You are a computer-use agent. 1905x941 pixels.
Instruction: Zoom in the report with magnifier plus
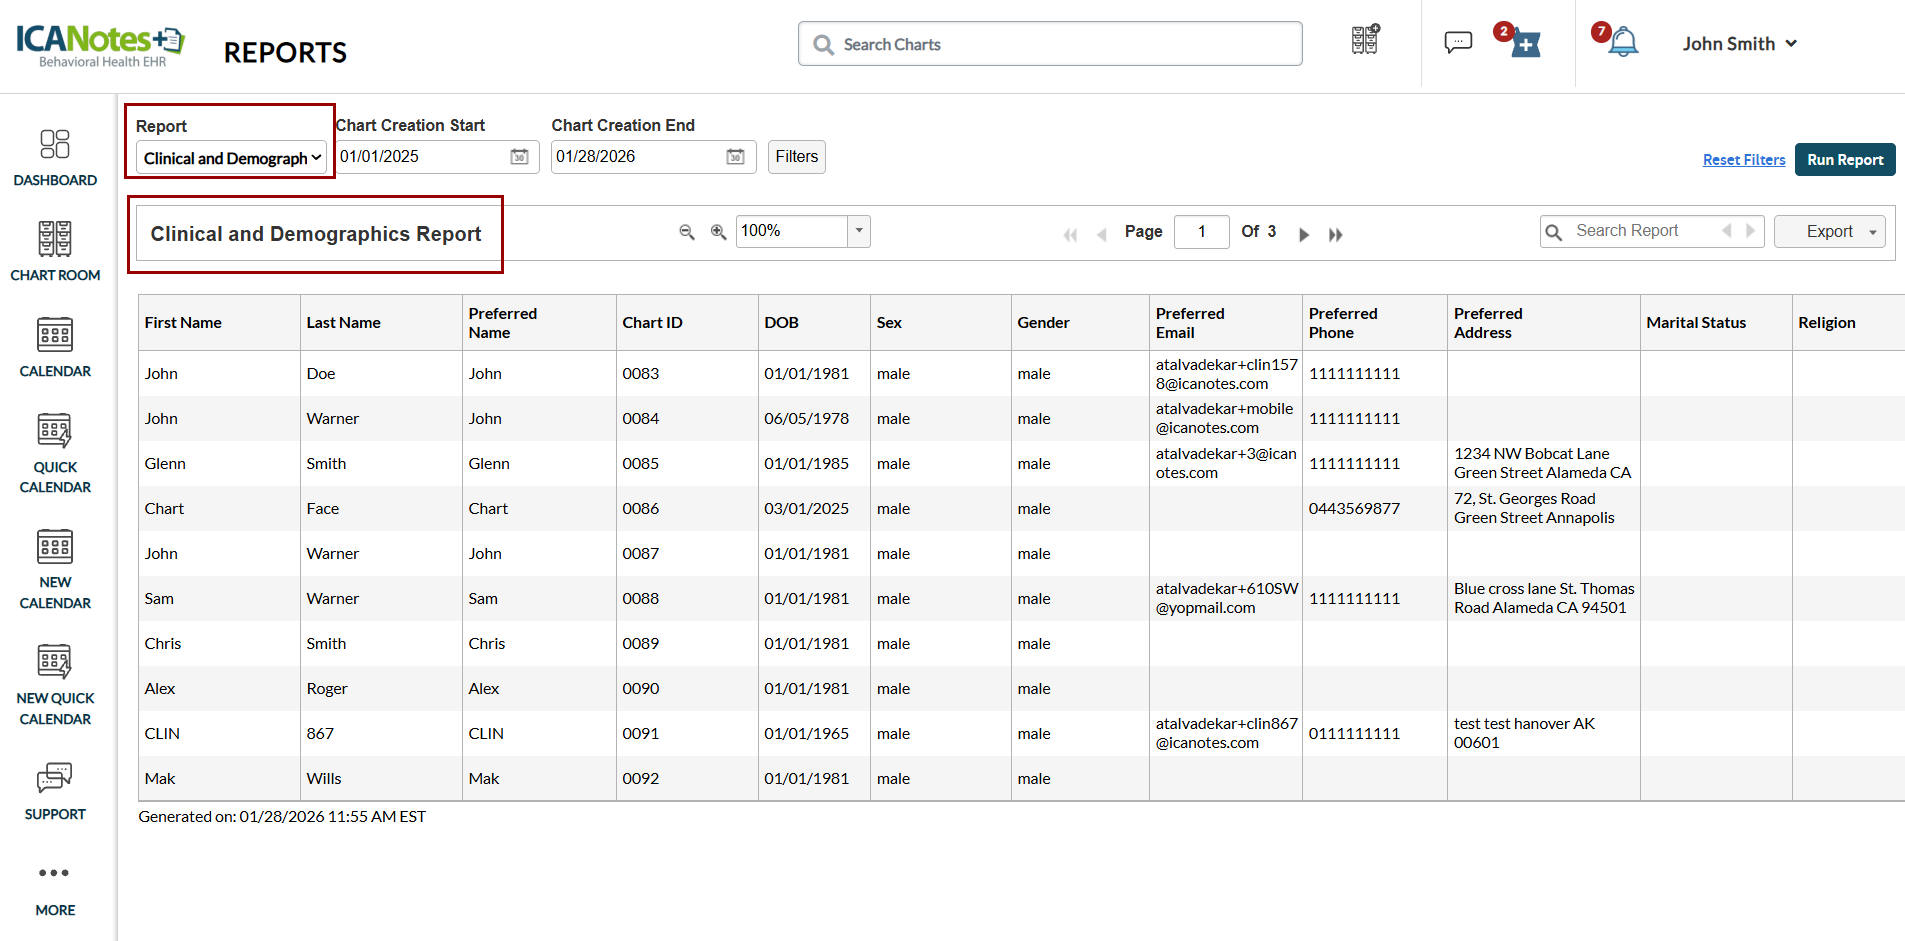click(718, 232)
